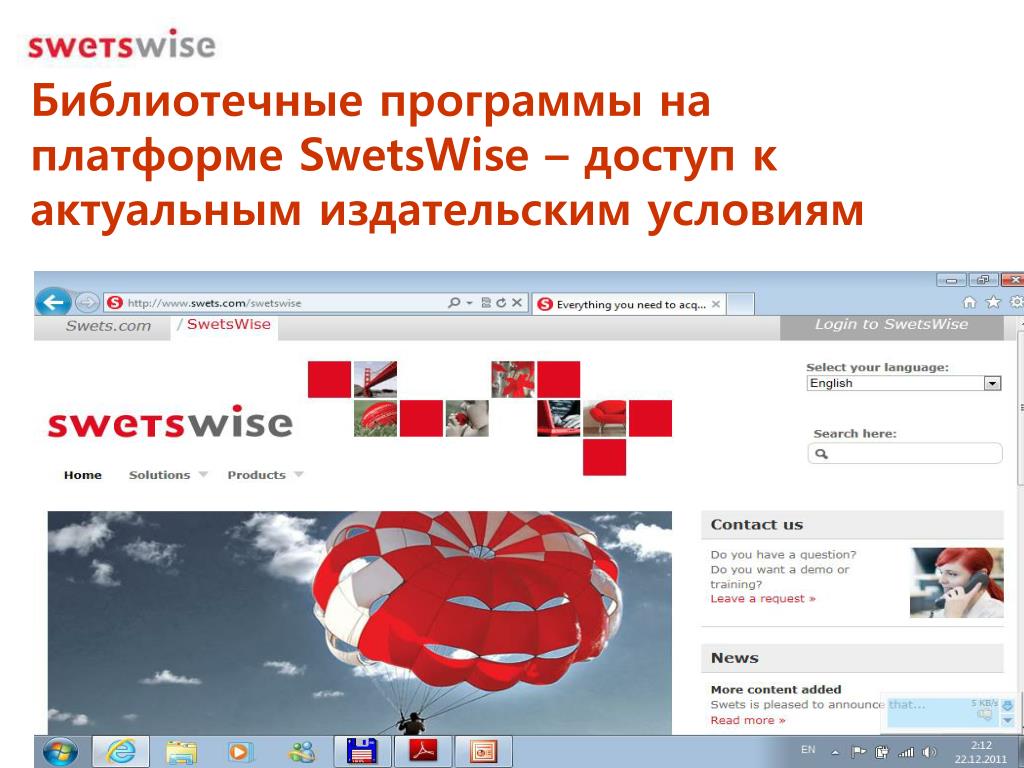Show hidden tray icons arrow
This screenshot has height=768, width=1024.
(835, 752)
